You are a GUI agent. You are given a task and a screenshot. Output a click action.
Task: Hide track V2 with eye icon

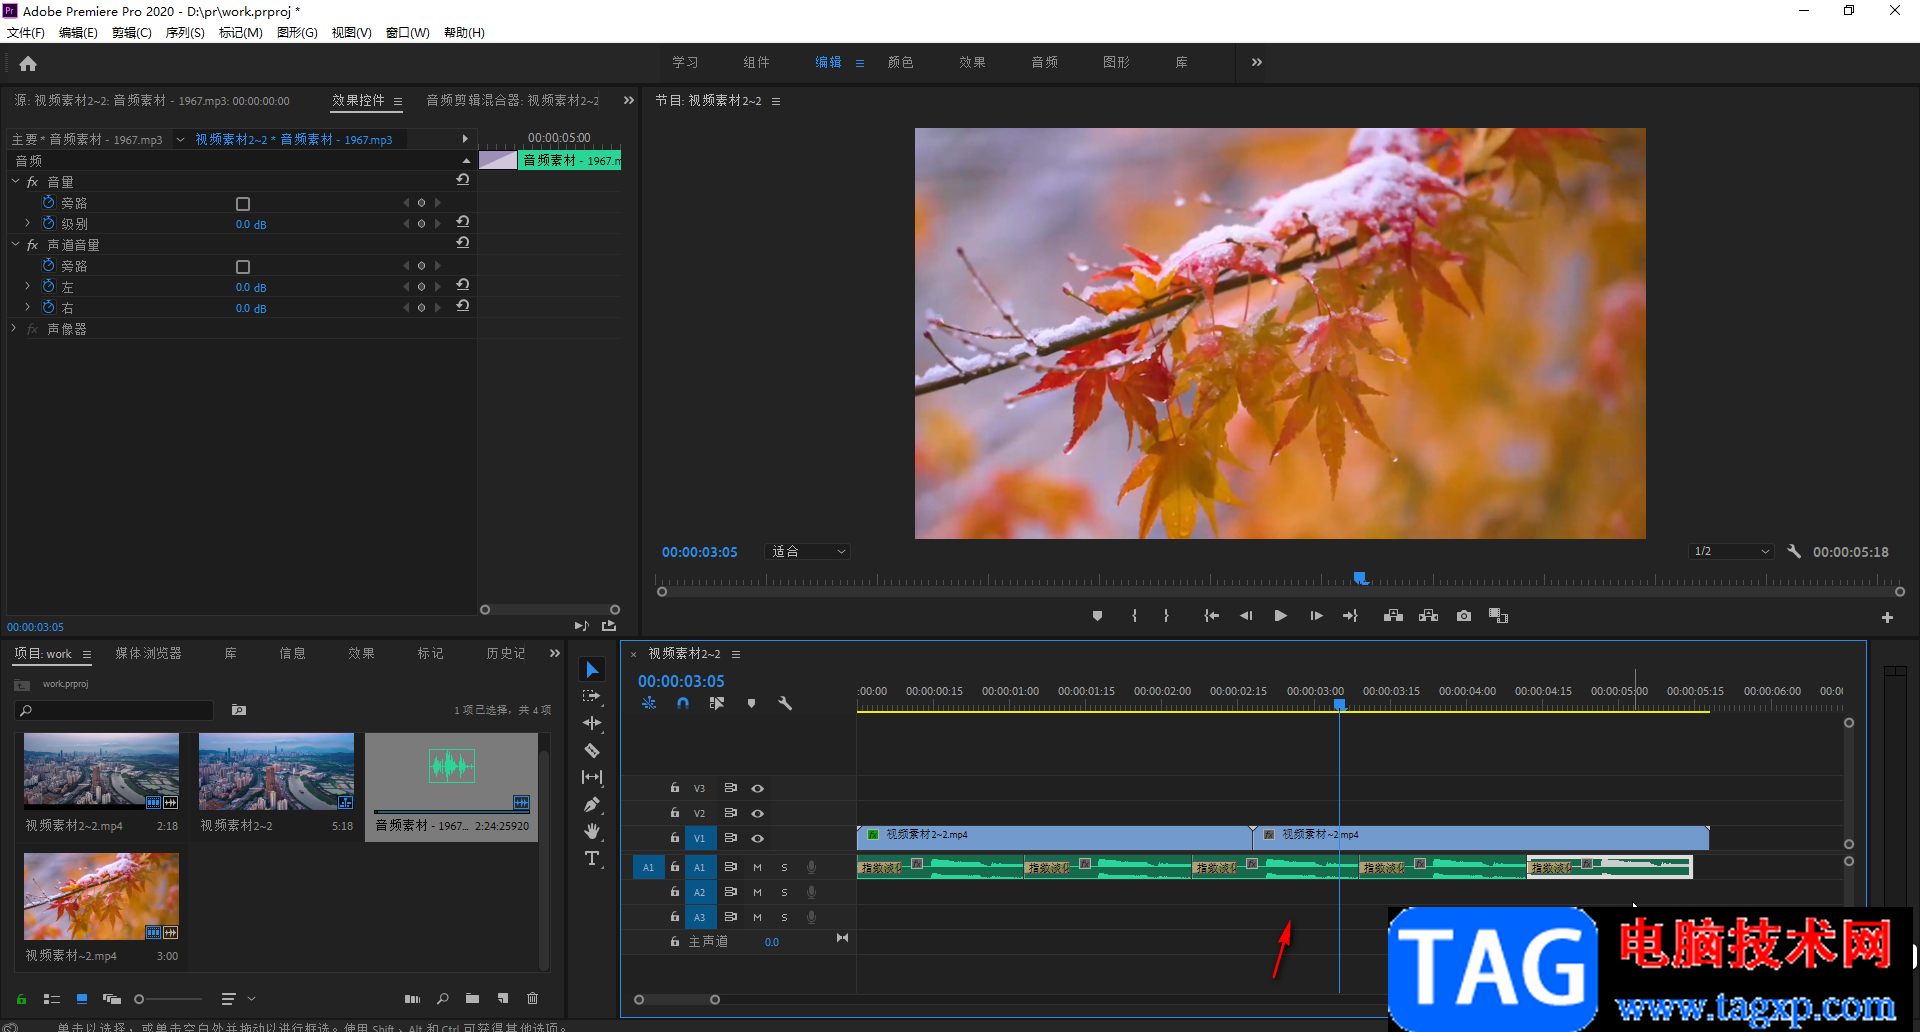pyautogui.click(x=757, y=813)
